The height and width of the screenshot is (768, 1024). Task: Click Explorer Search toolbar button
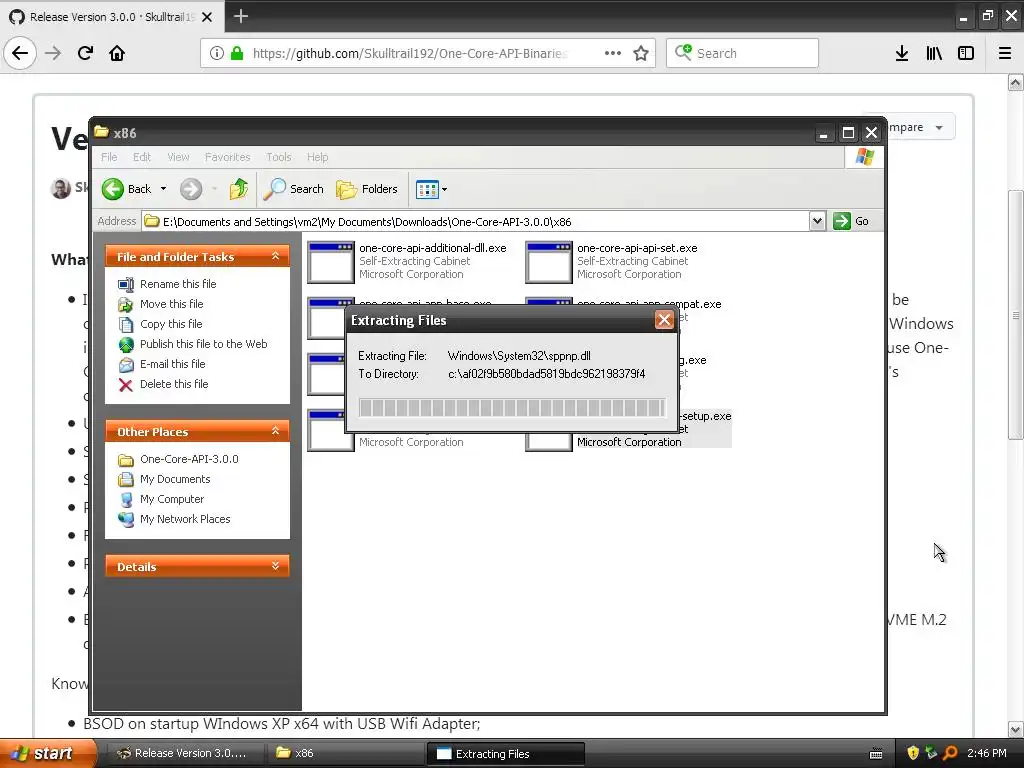point(294,189)
